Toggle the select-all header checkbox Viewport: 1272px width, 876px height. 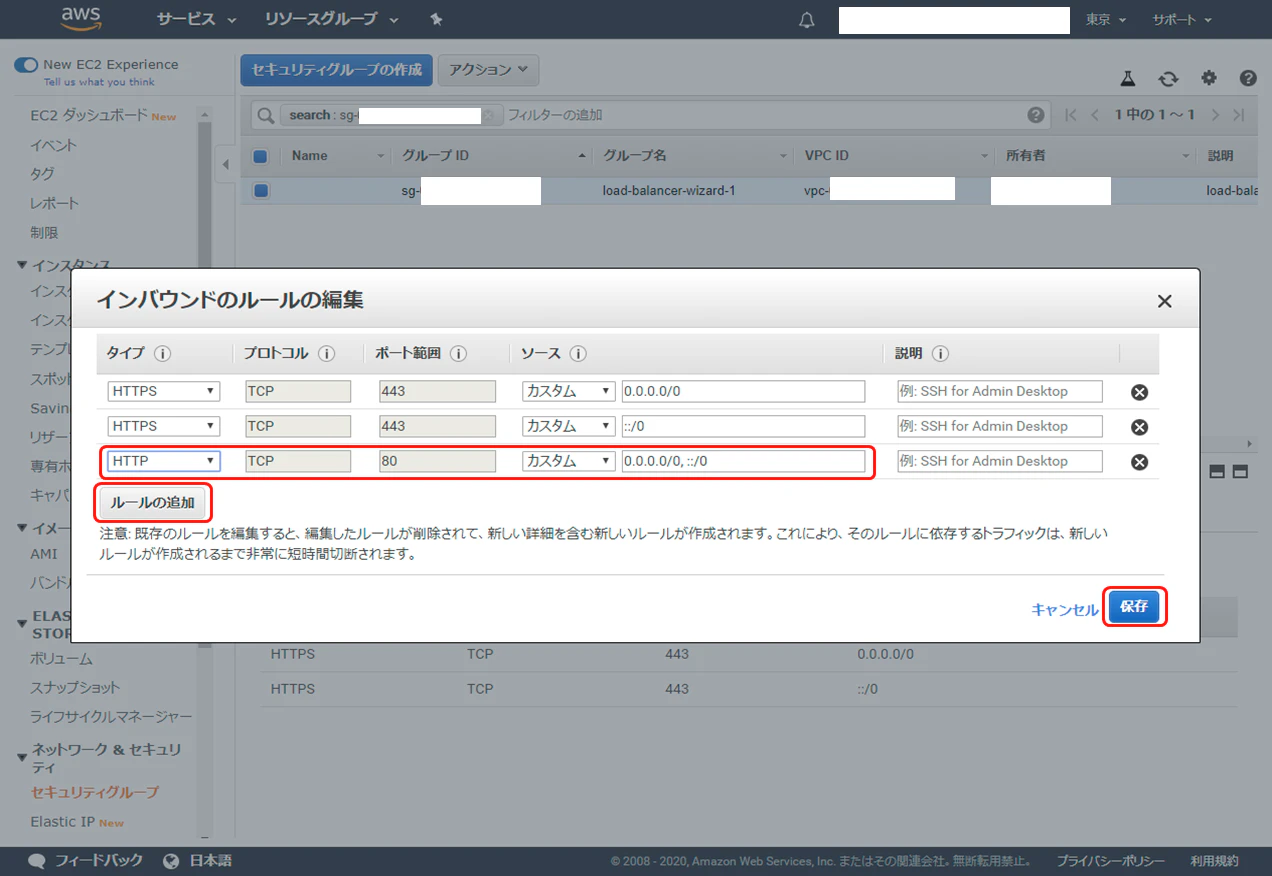260,156
